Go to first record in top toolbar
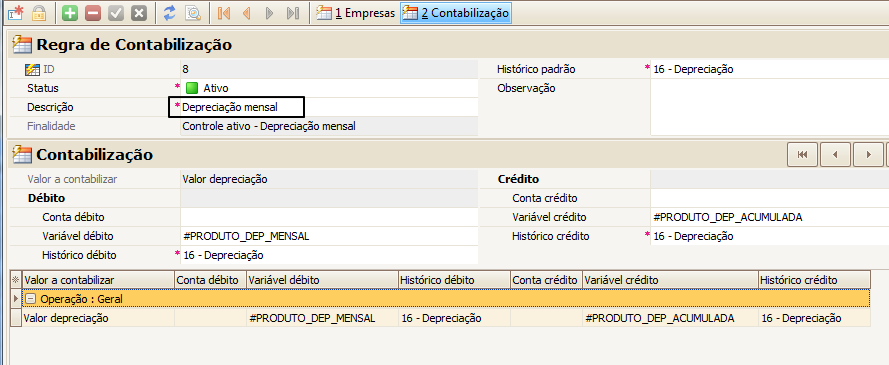Image resolution: width=889 pixels, height=365 pixels. pyautogui.click(x=225, y=12)
